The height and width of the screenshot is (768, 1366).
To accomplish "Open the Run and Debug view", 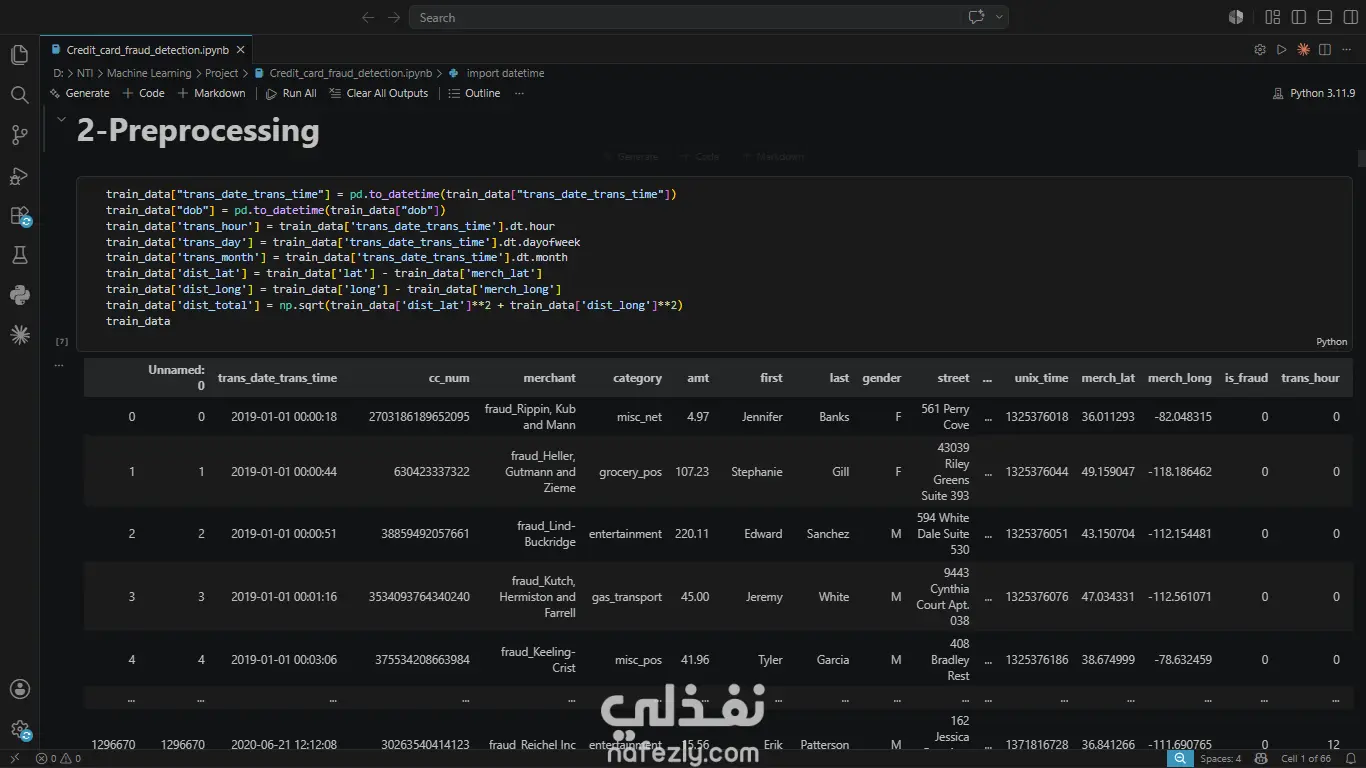I will click(x=19, y=176).
